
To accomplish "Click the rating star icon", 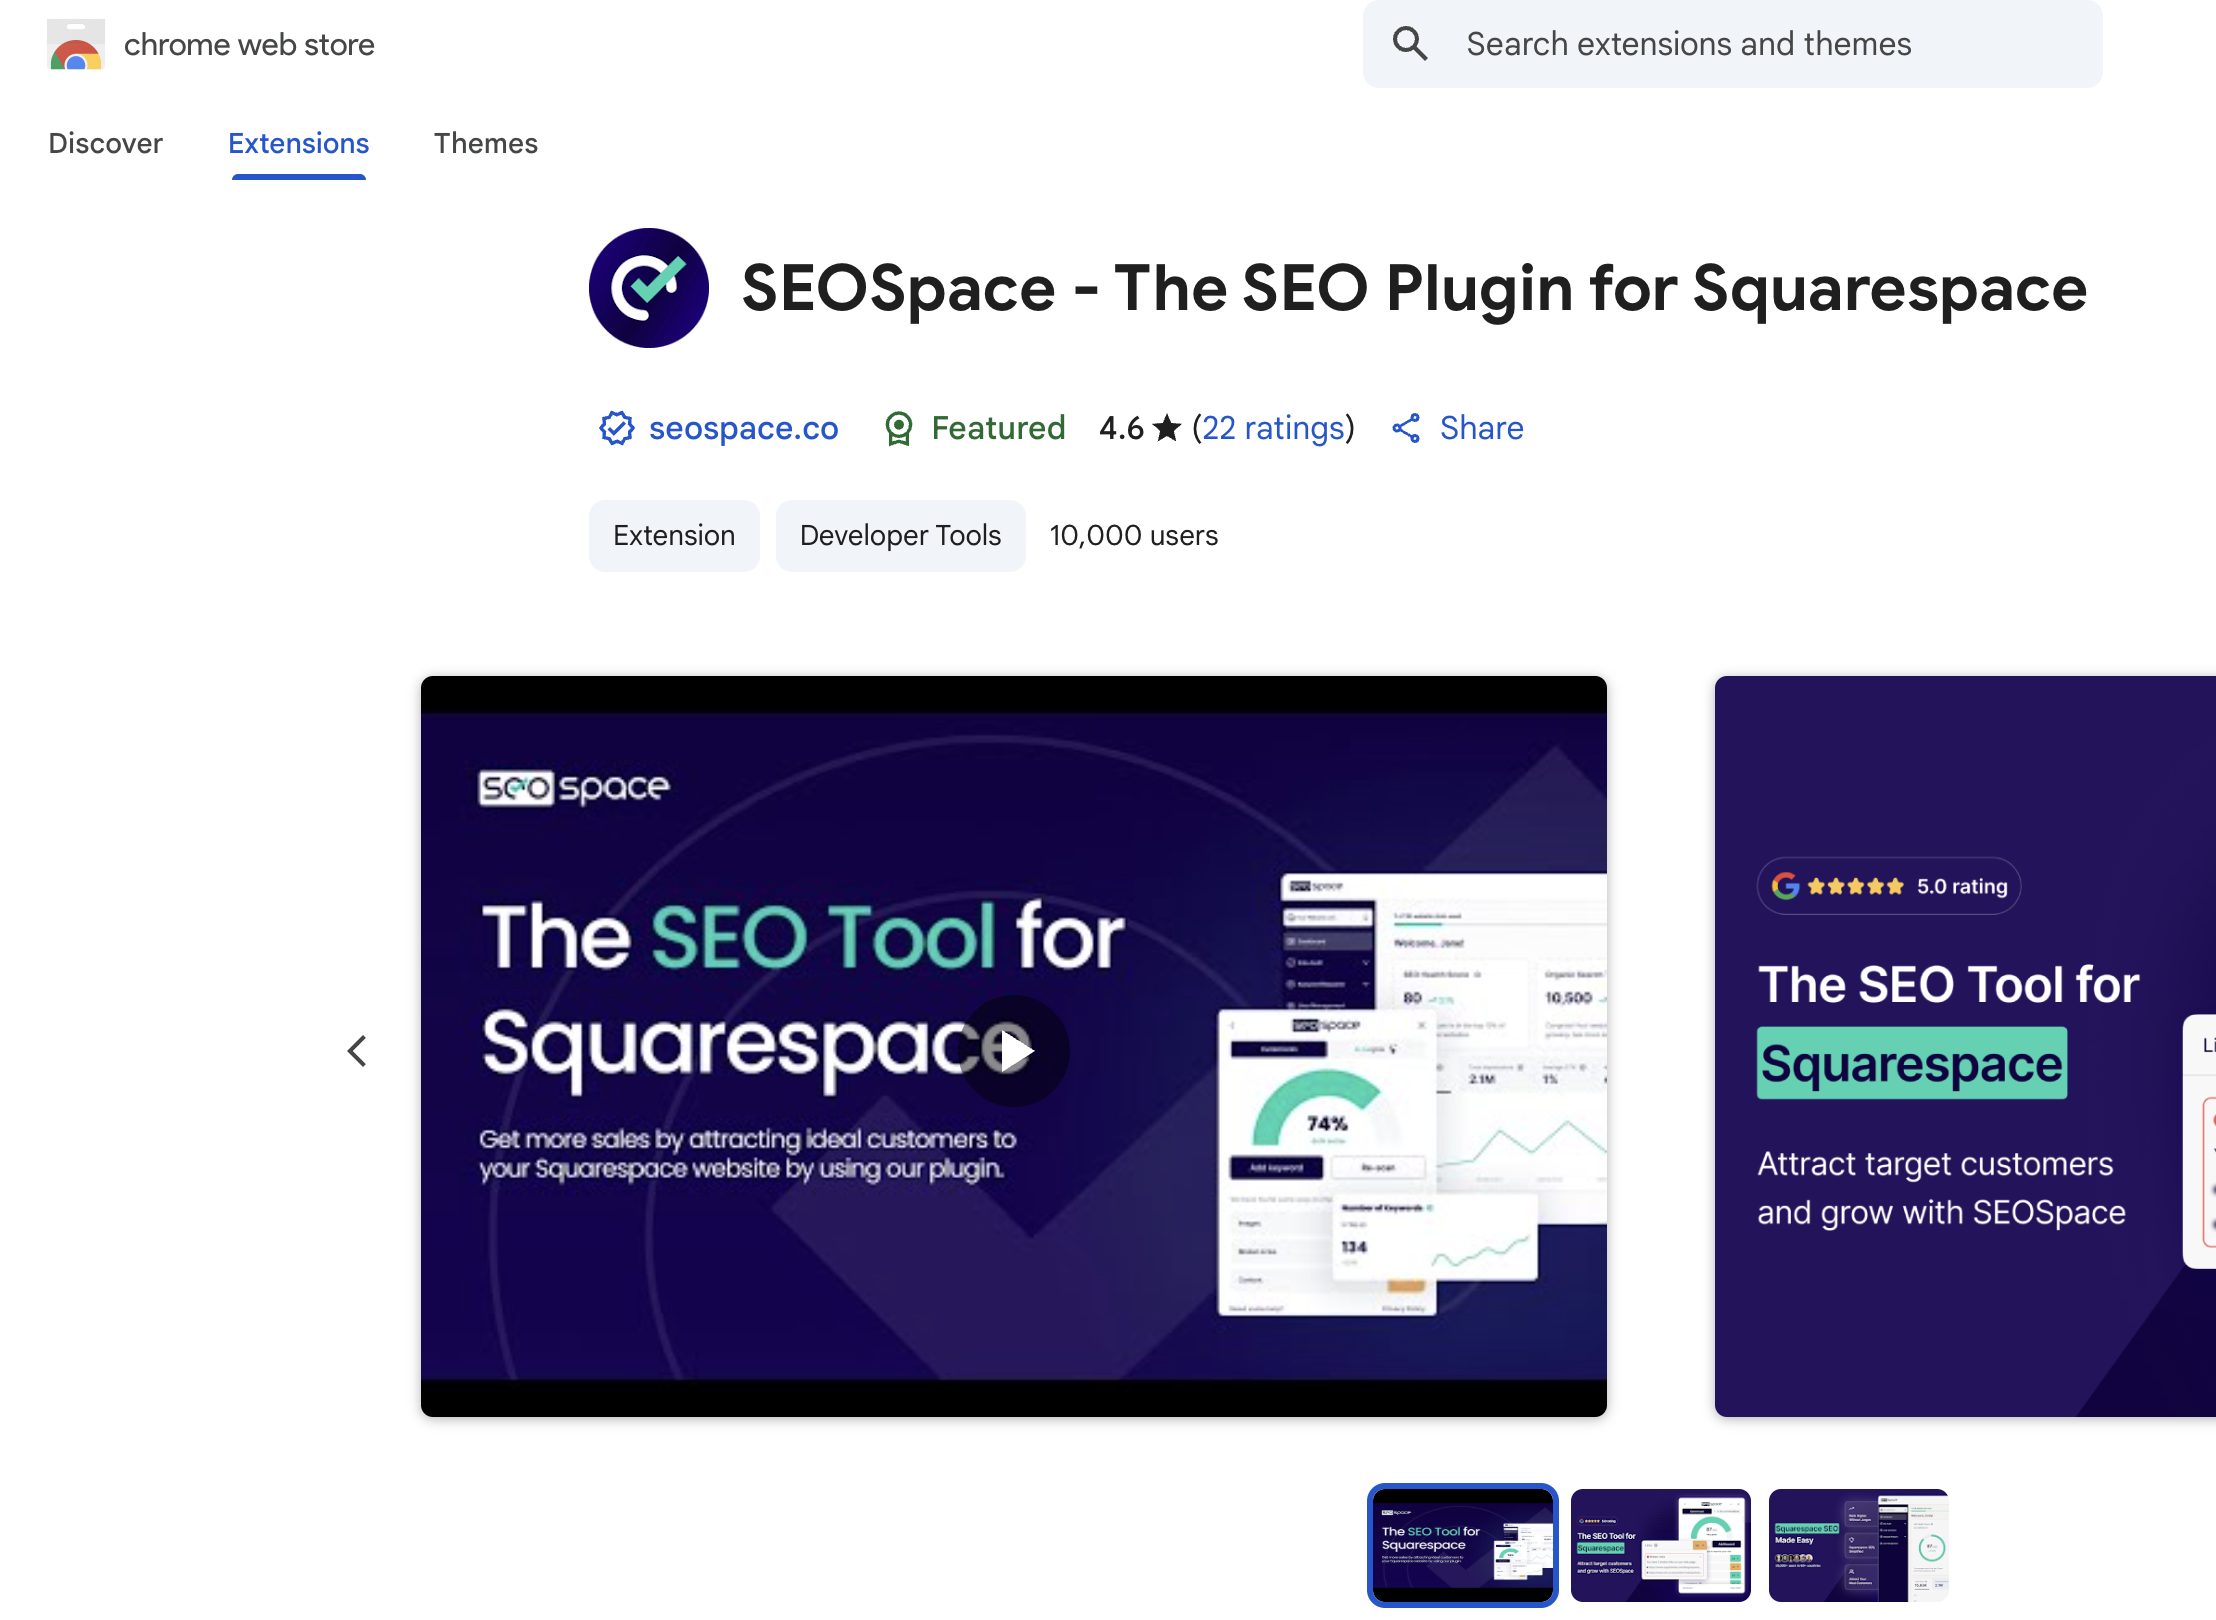I will [x=1167, y=428].
